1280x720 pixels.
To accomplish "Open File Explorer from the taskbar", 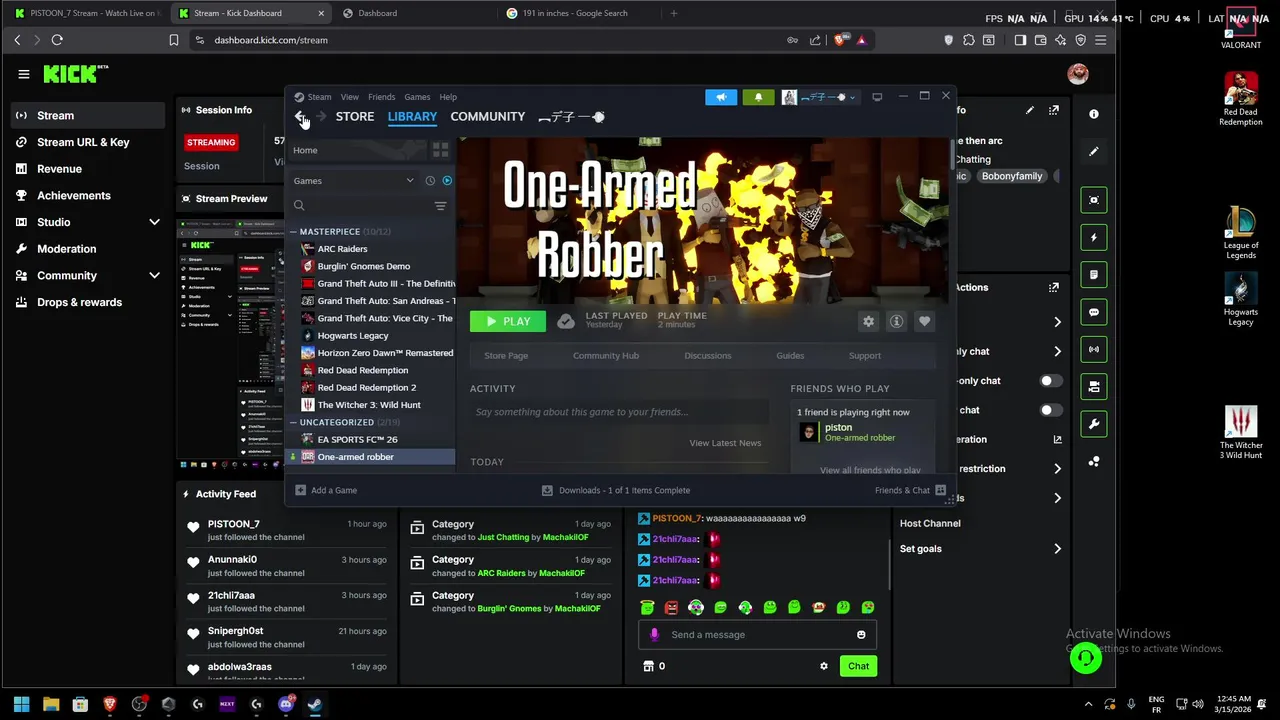I will coord(51,704).
